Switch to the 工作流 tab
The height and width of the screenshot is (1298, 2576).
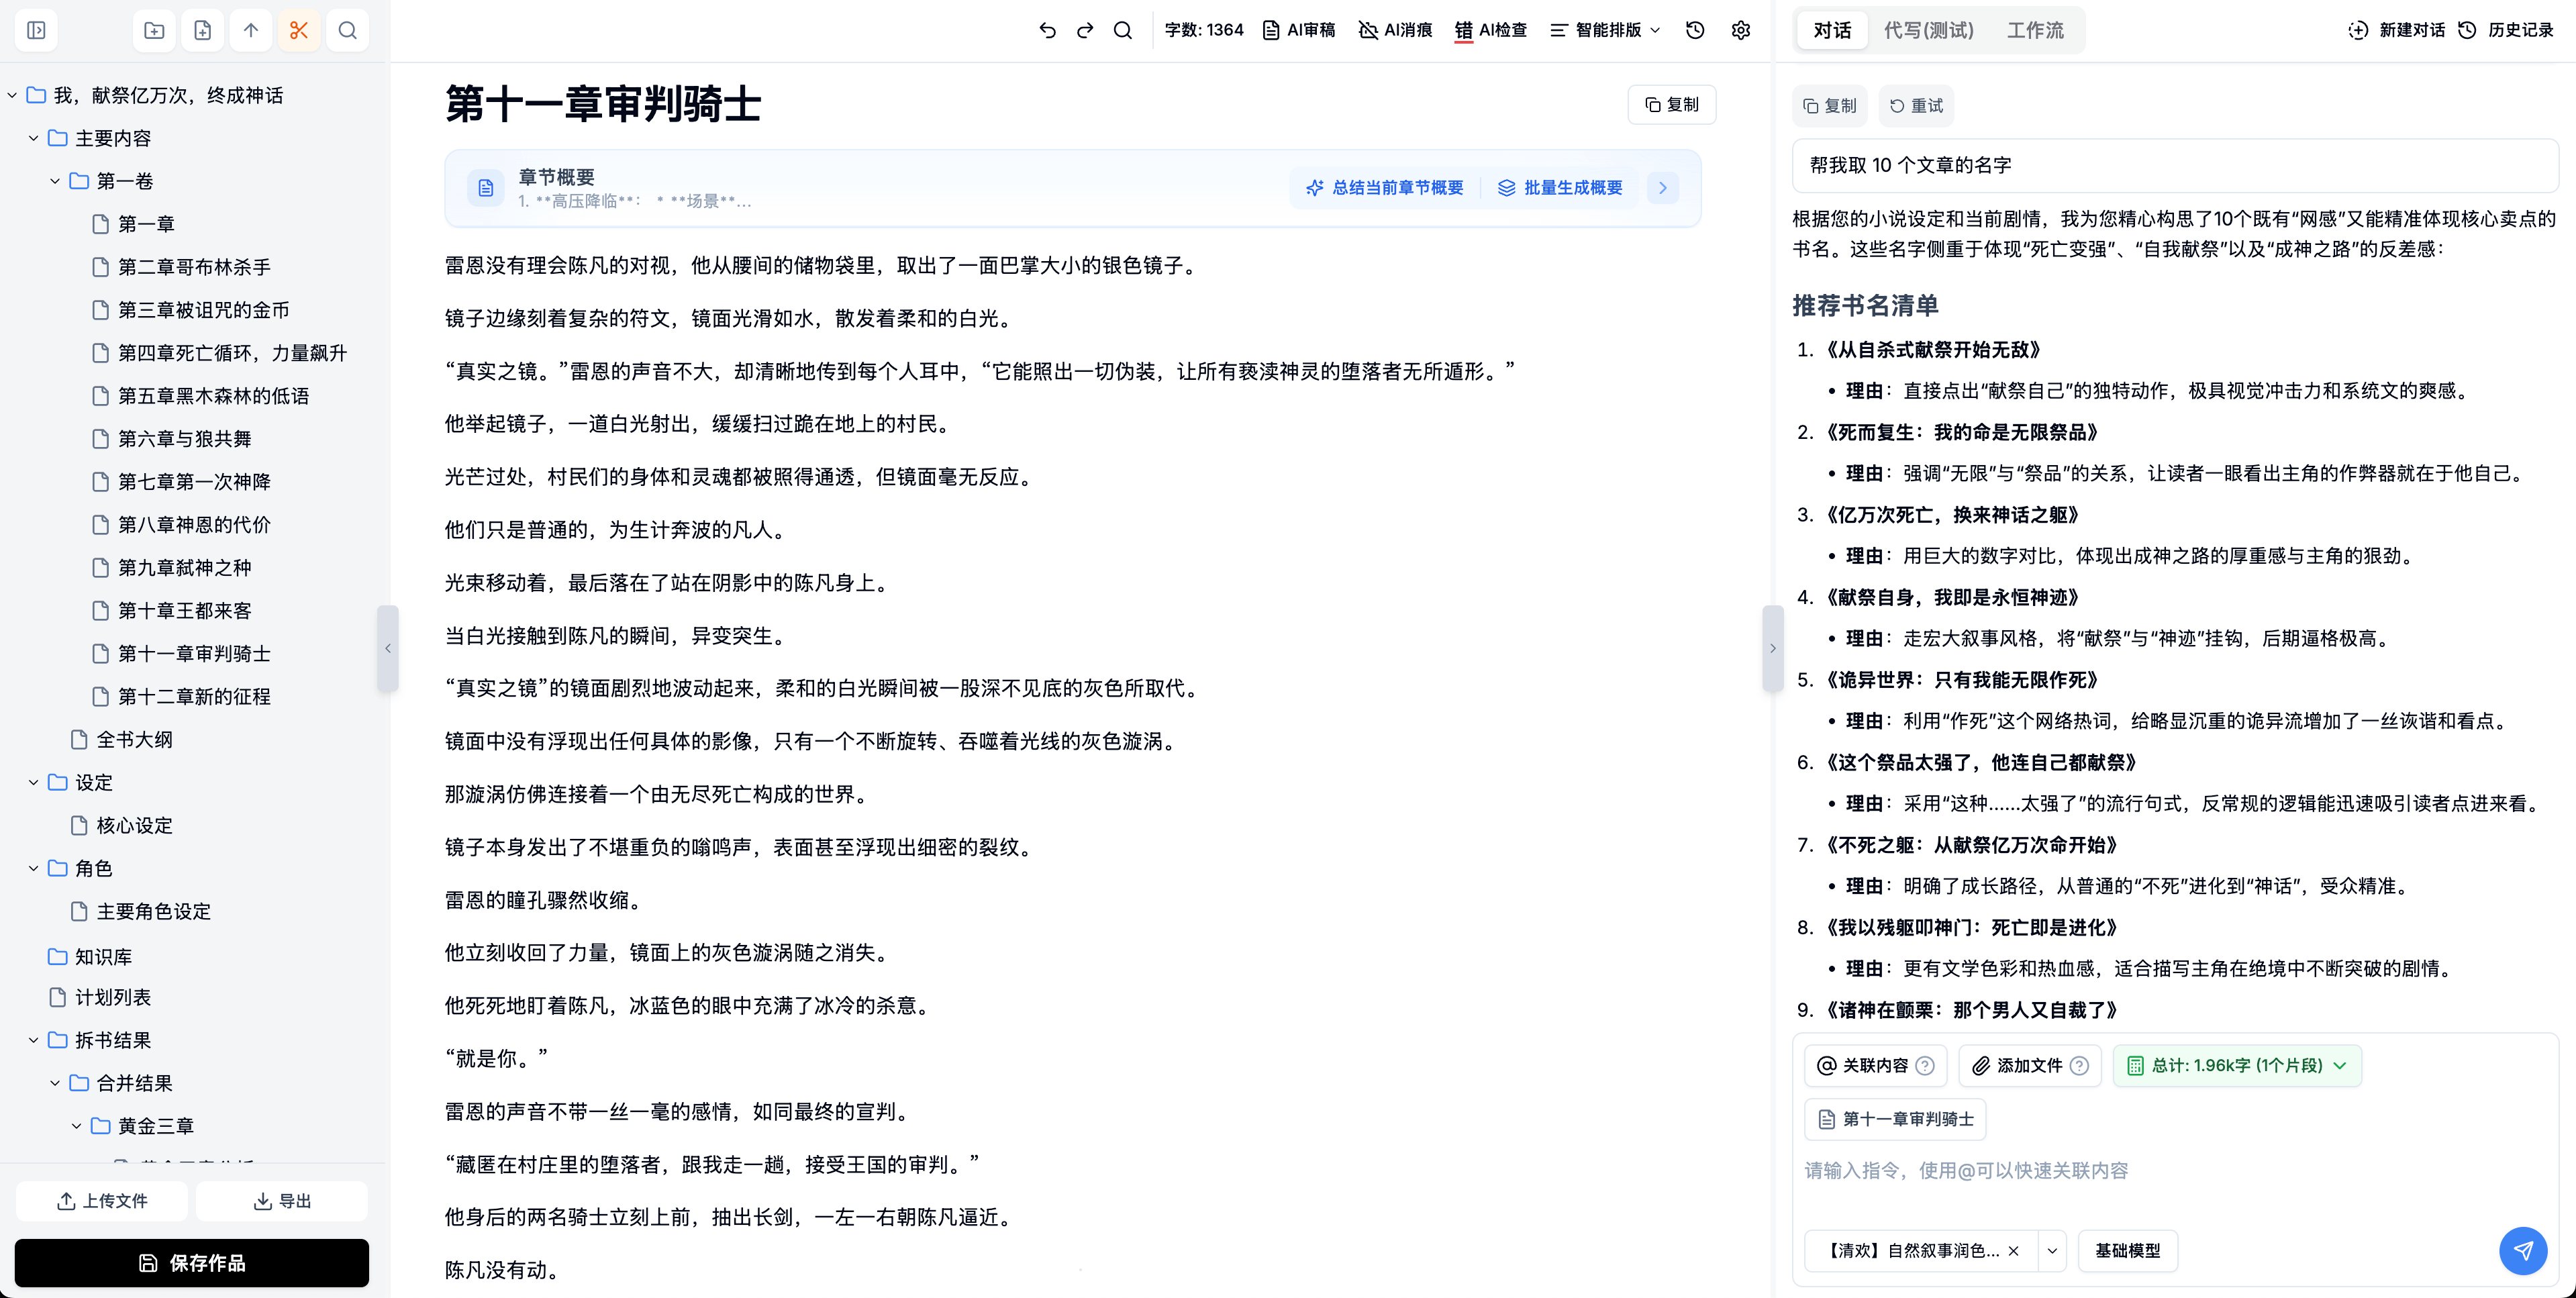(x=2034, y=30)
